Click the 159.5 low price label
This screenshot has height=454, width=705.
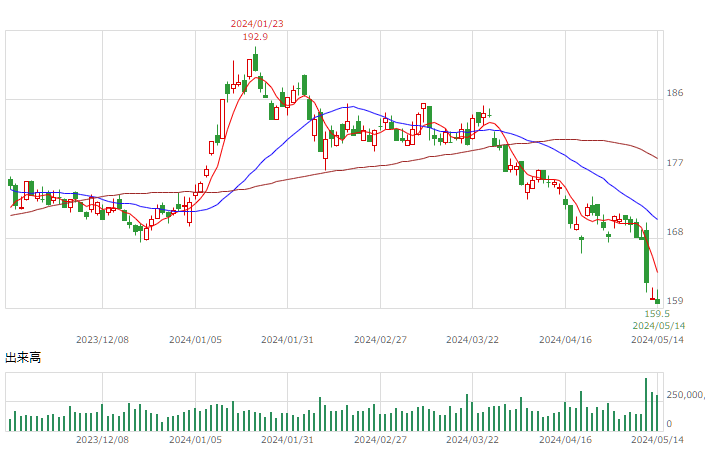(657, 314)
